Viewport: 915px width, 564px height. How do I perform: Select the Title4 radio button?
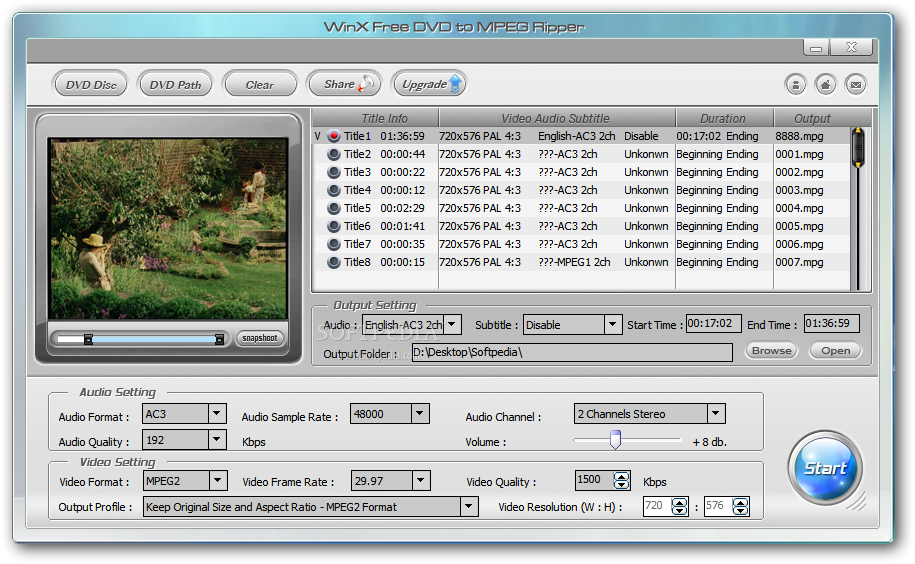334,190
